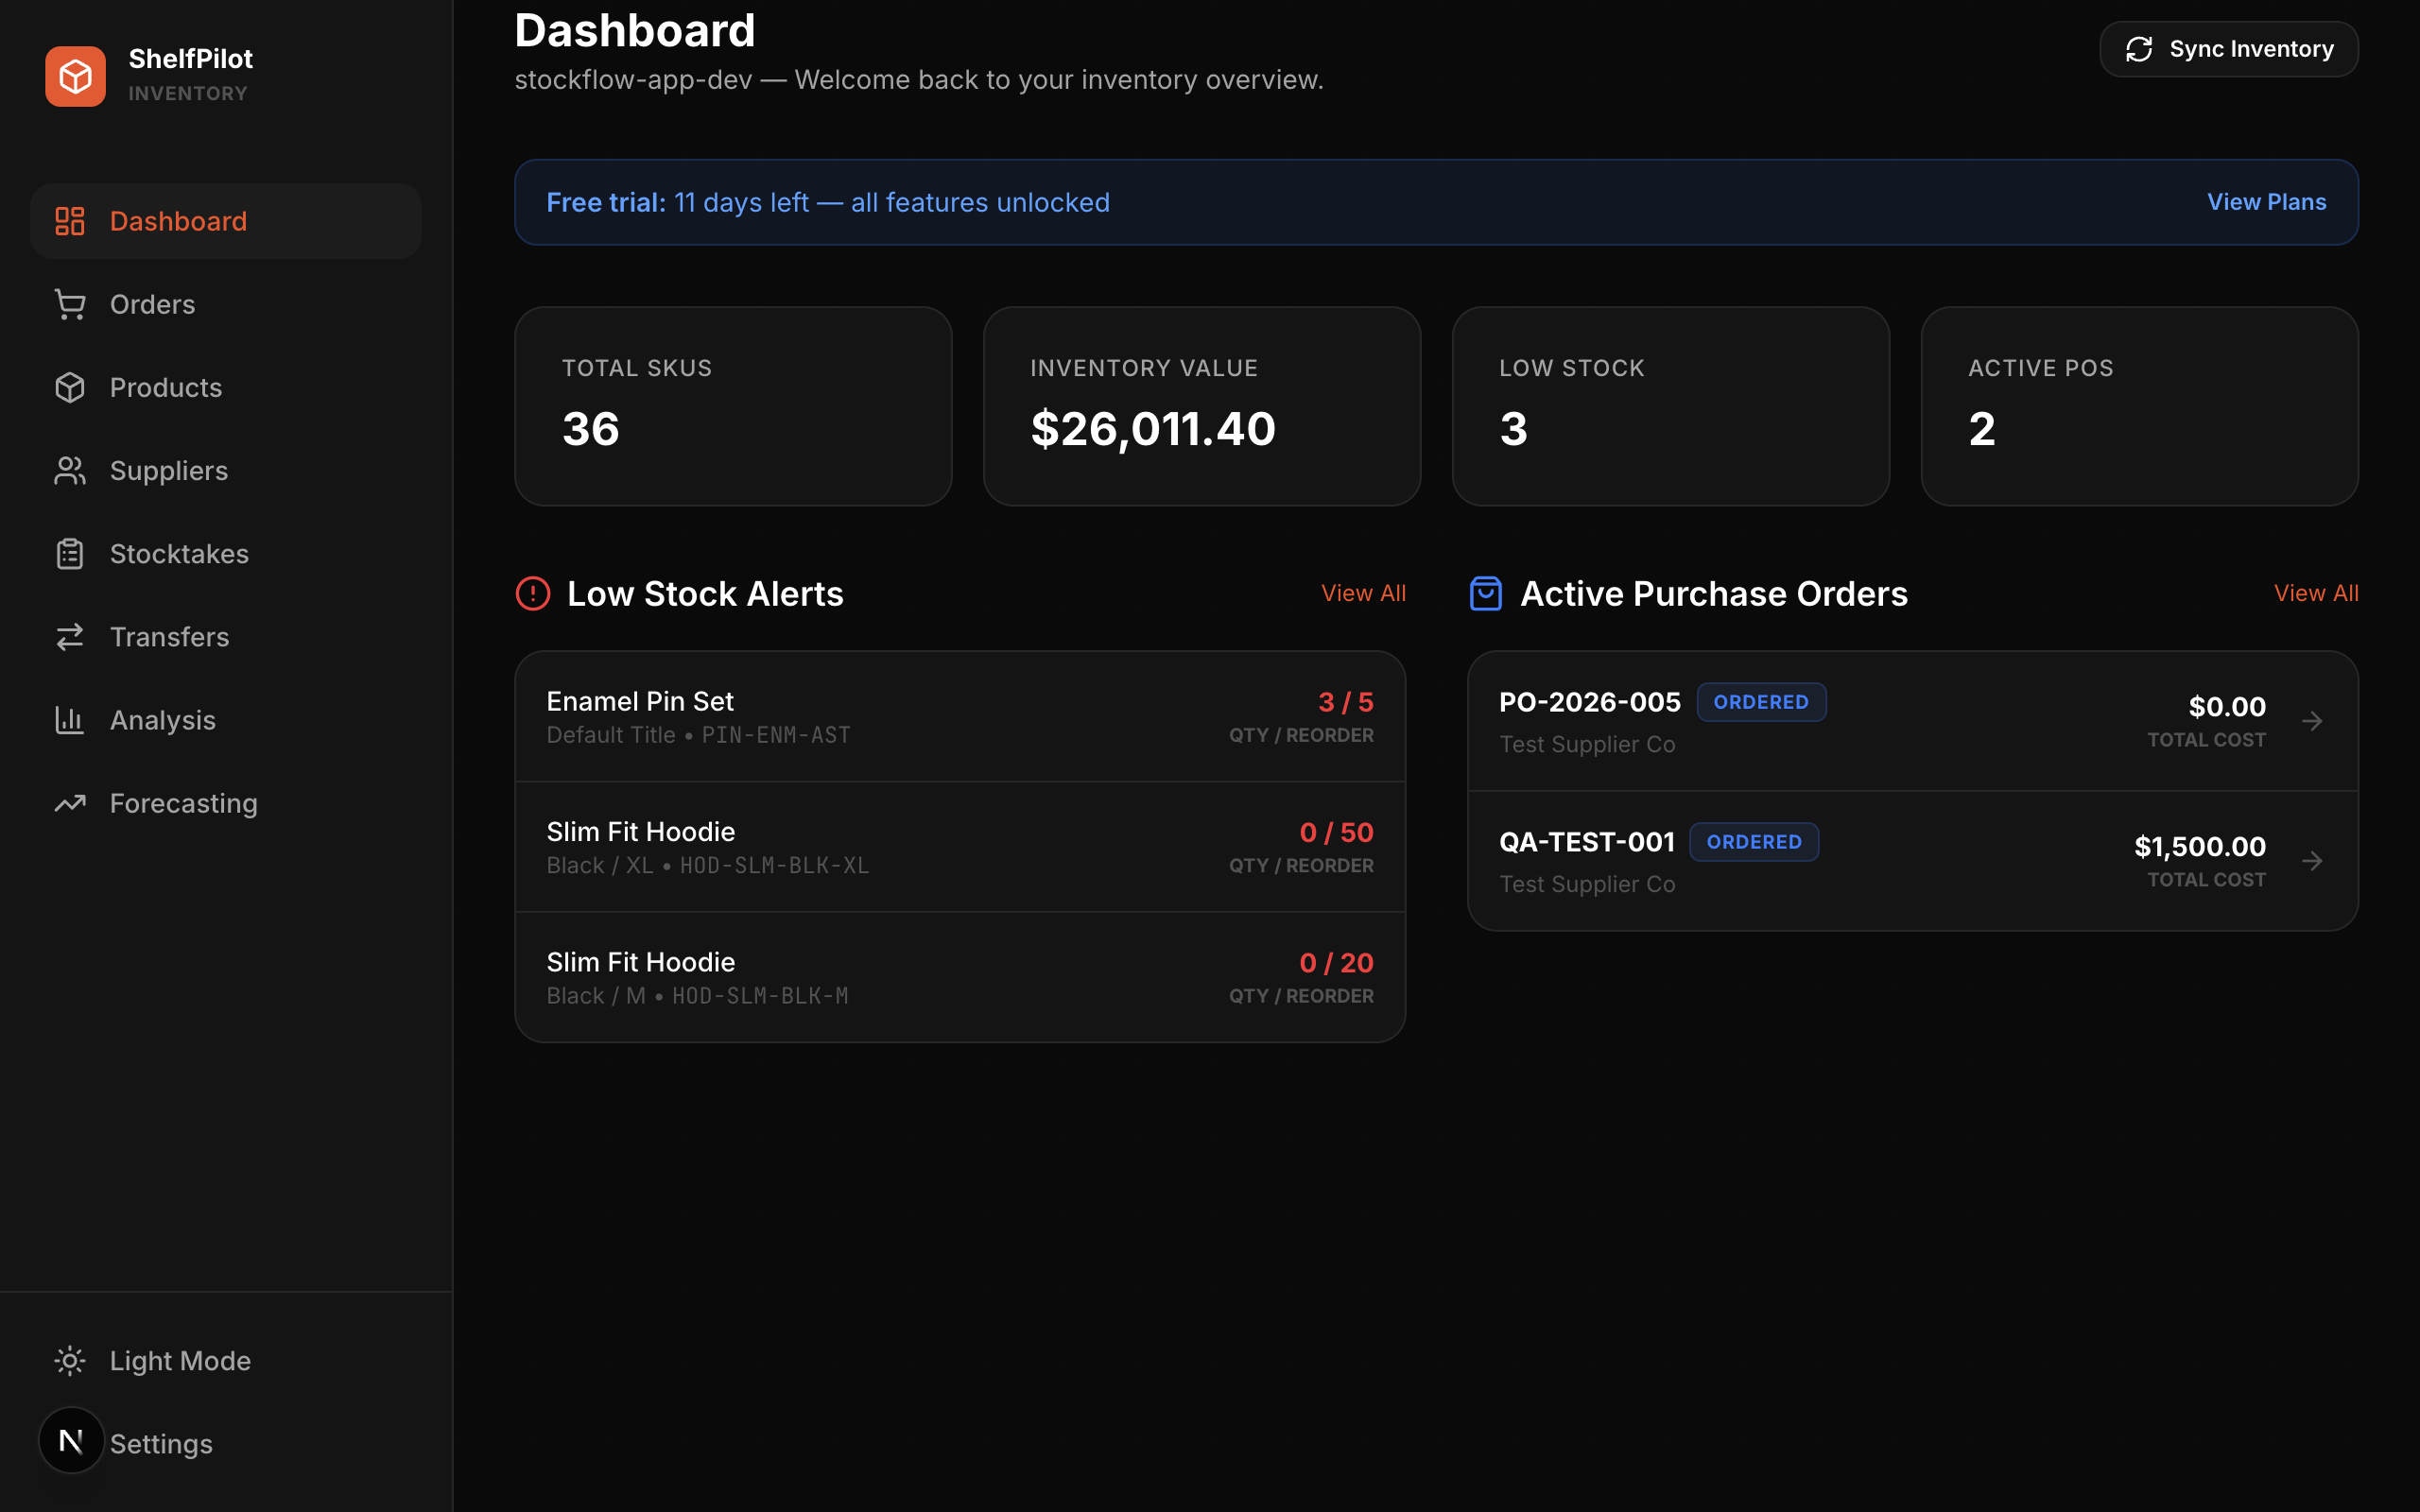Click the arrow on QA-TEST-001 row
2420x1512 pixels.
click(2312, 861)
